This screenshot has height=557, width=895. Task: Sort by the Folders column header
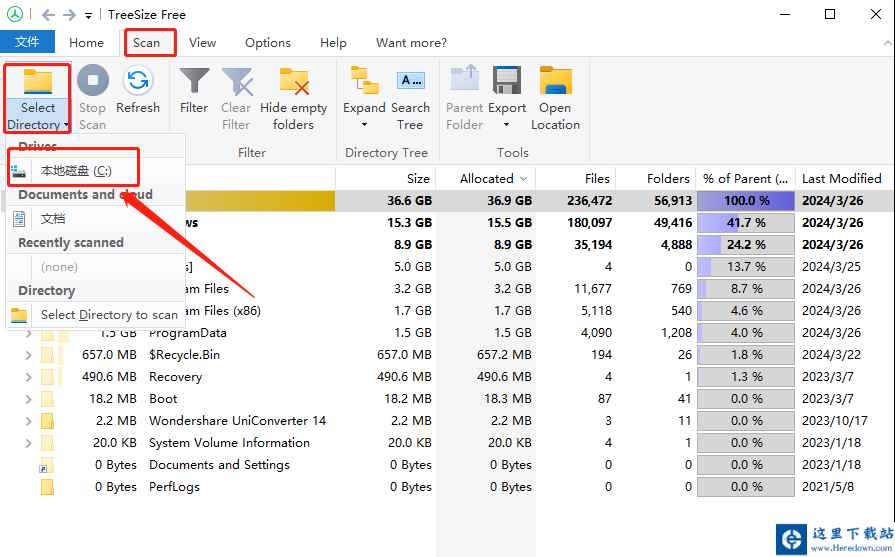[656, 179]
